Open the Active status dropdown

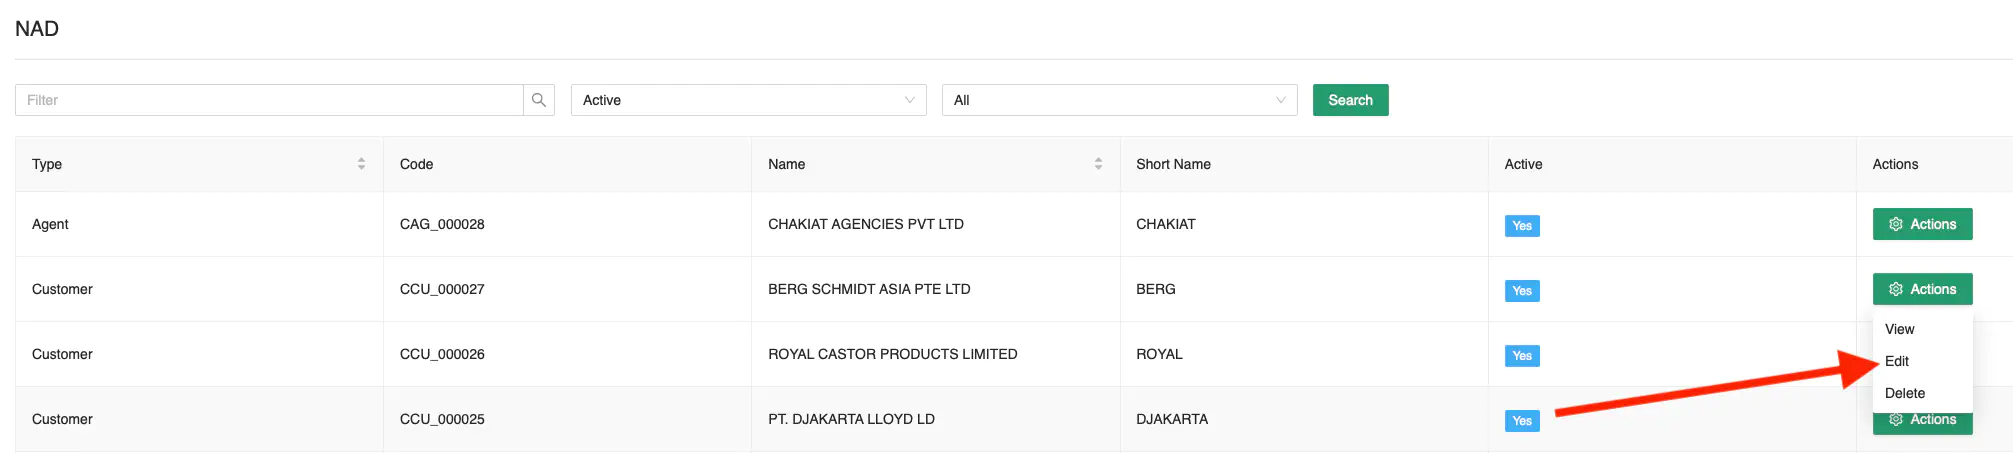point(748,100)
